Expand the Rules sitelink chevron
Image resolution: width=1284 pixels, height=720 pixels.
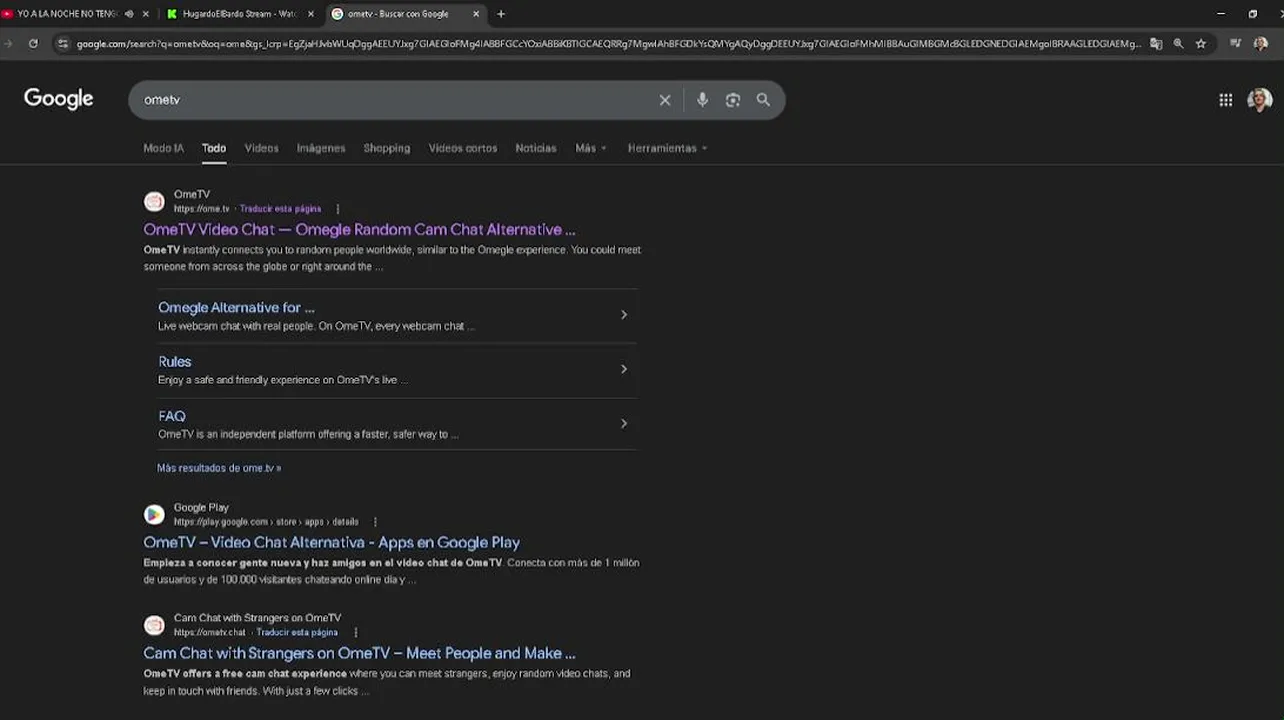(624, 369)
